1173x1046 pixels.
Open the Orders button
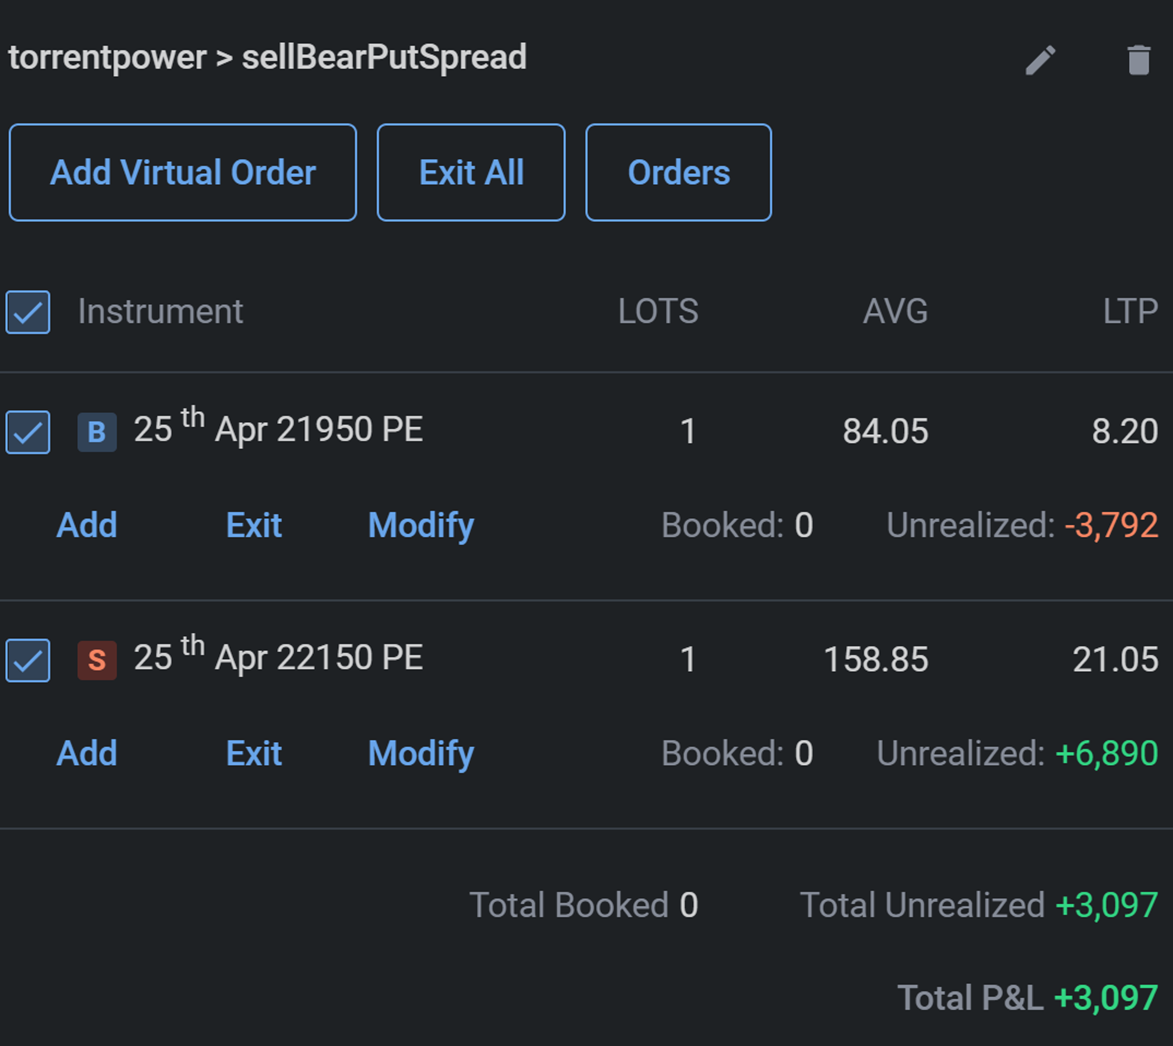coord(678,173)
